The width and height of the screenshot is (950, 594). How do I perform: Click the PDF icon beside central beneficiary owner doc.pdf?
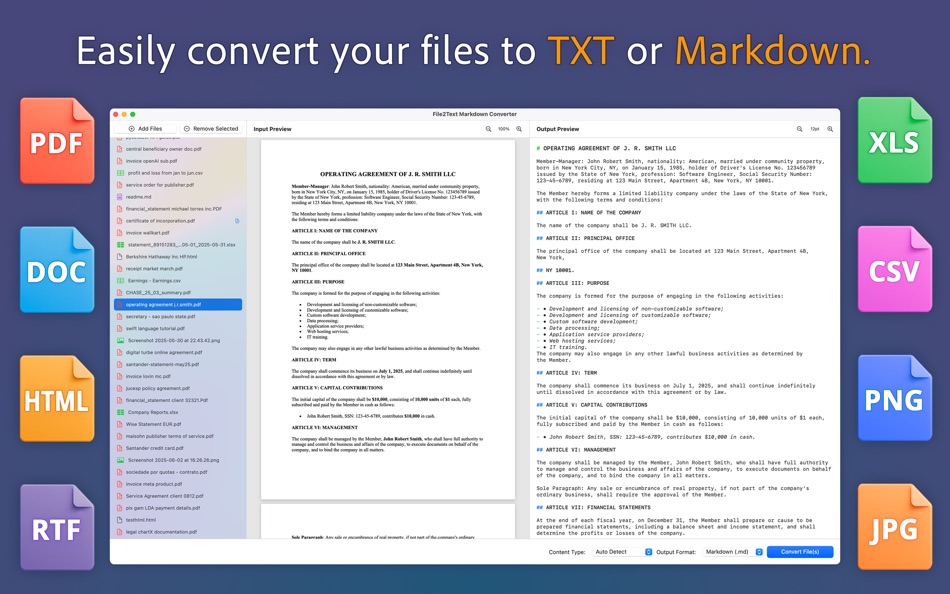point(120,149)
